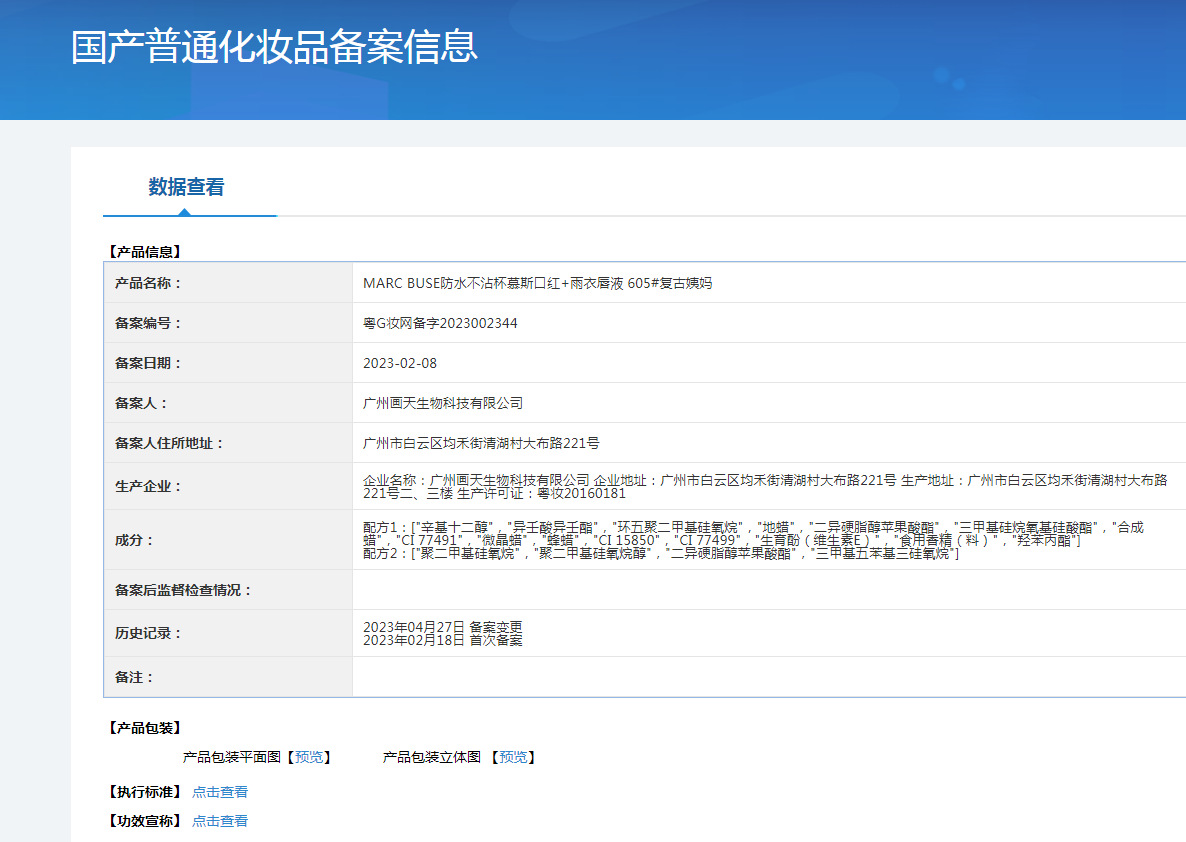Click the 配方1 ingredients line

point(753,533)
